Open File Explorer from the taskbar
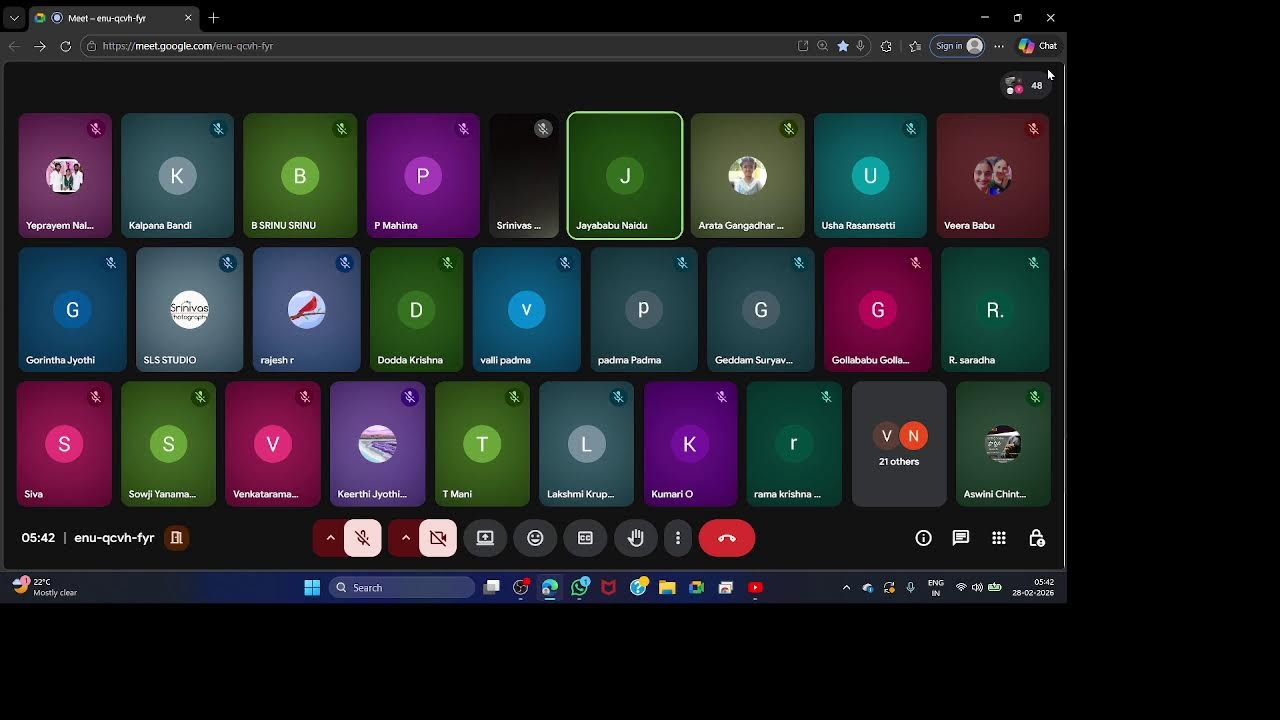Viewport: 1280px width, 720px height. 667,588
